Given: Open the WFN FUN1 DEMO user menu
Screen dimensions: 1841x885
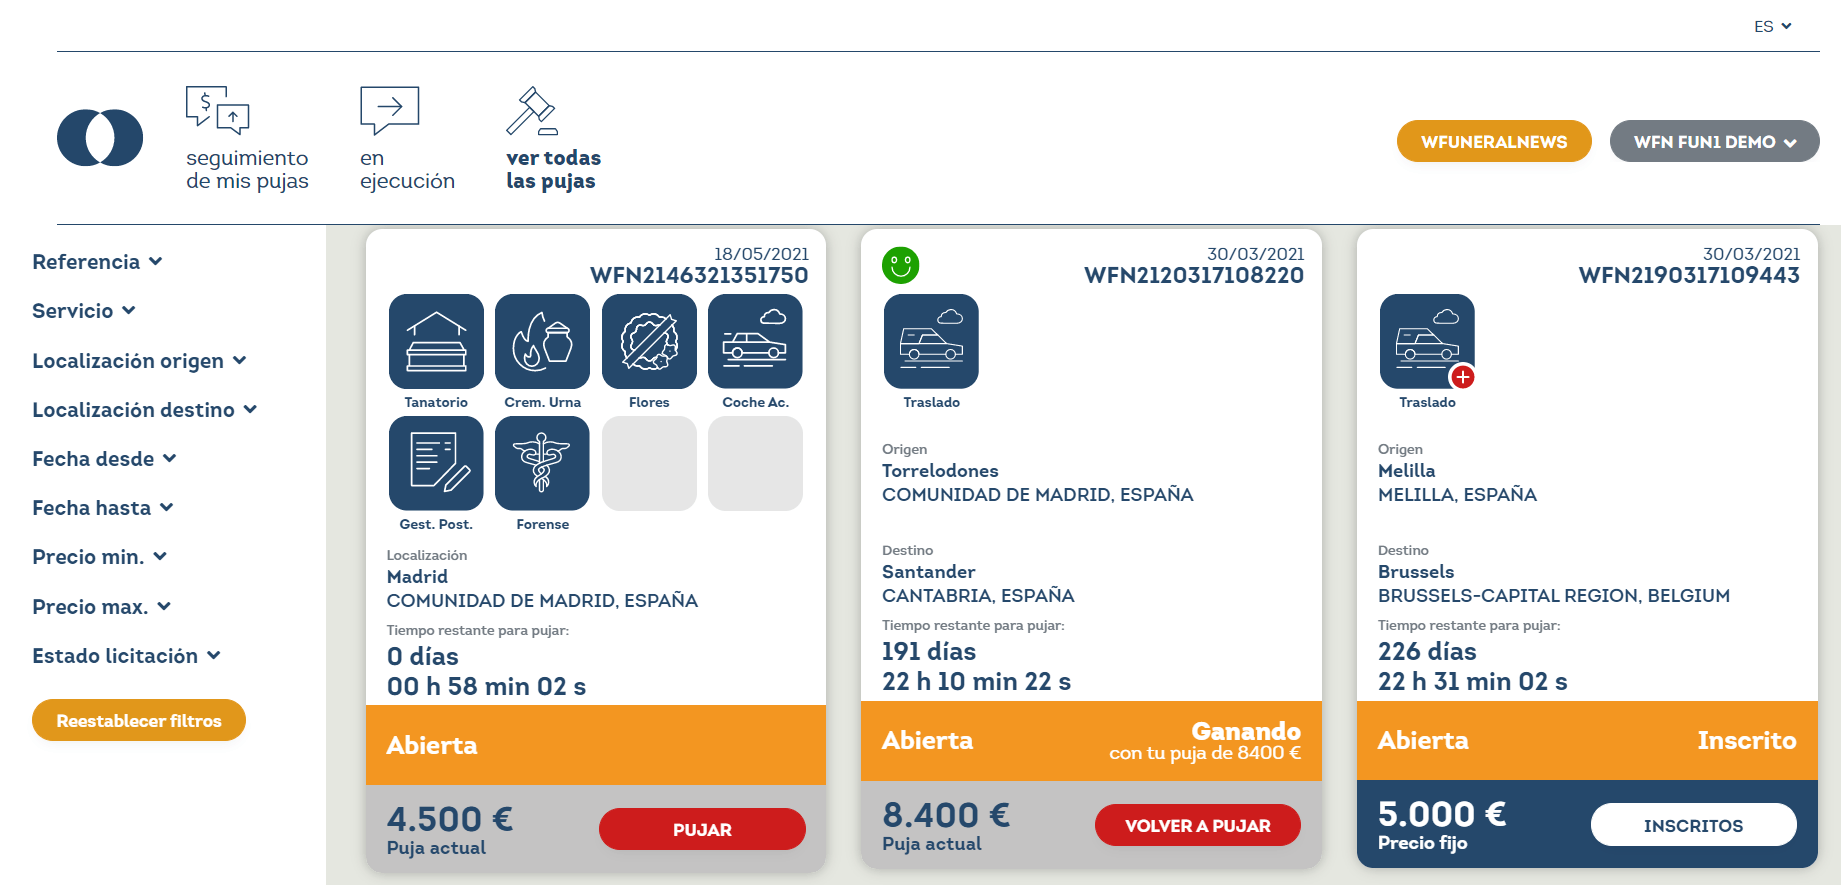Looking at the screenshot, I should click(1714, 142).
